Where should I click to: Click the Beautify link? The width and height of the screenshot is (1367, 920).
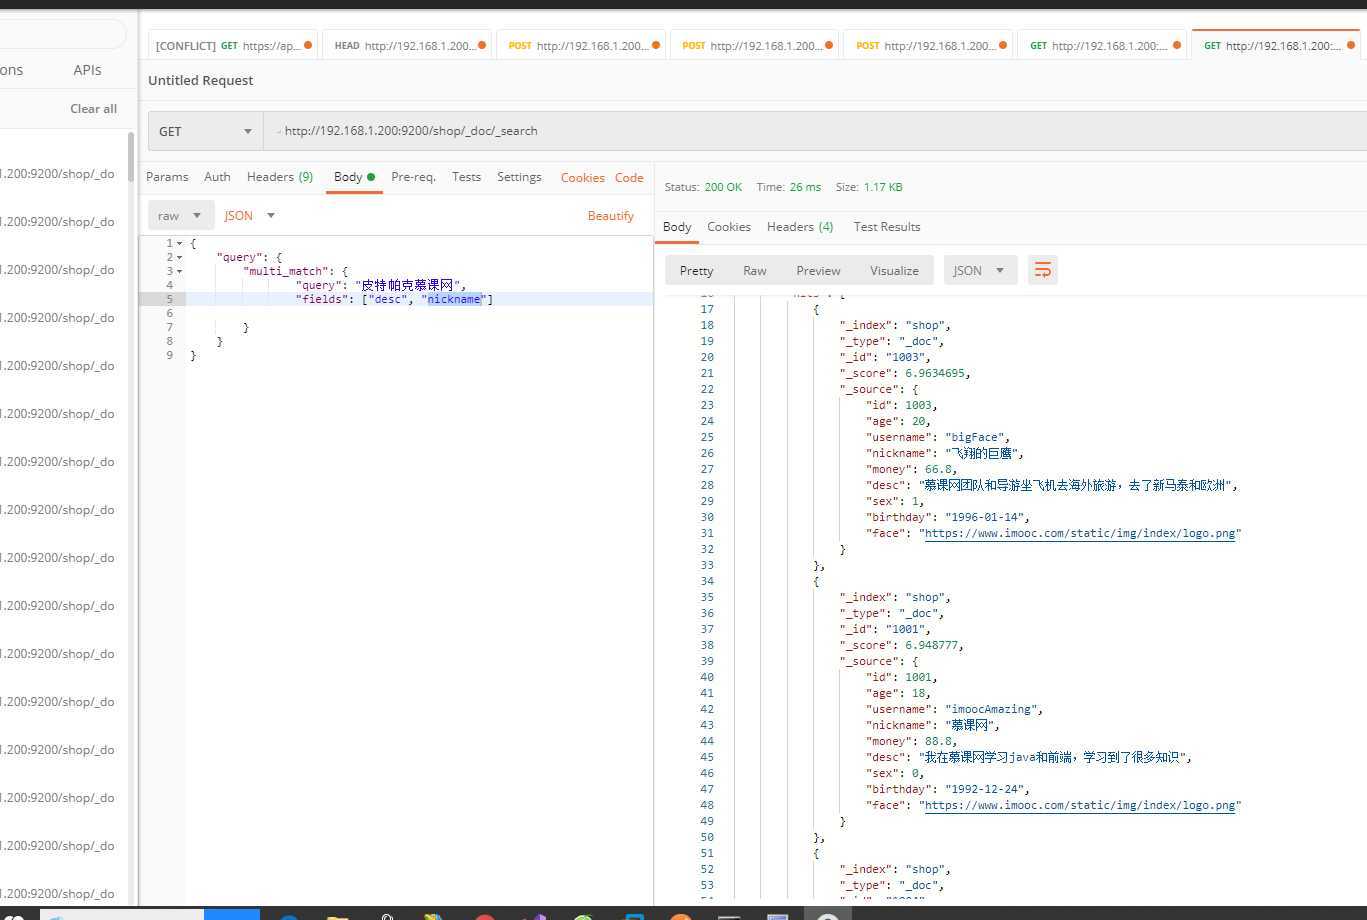point(611,216)
